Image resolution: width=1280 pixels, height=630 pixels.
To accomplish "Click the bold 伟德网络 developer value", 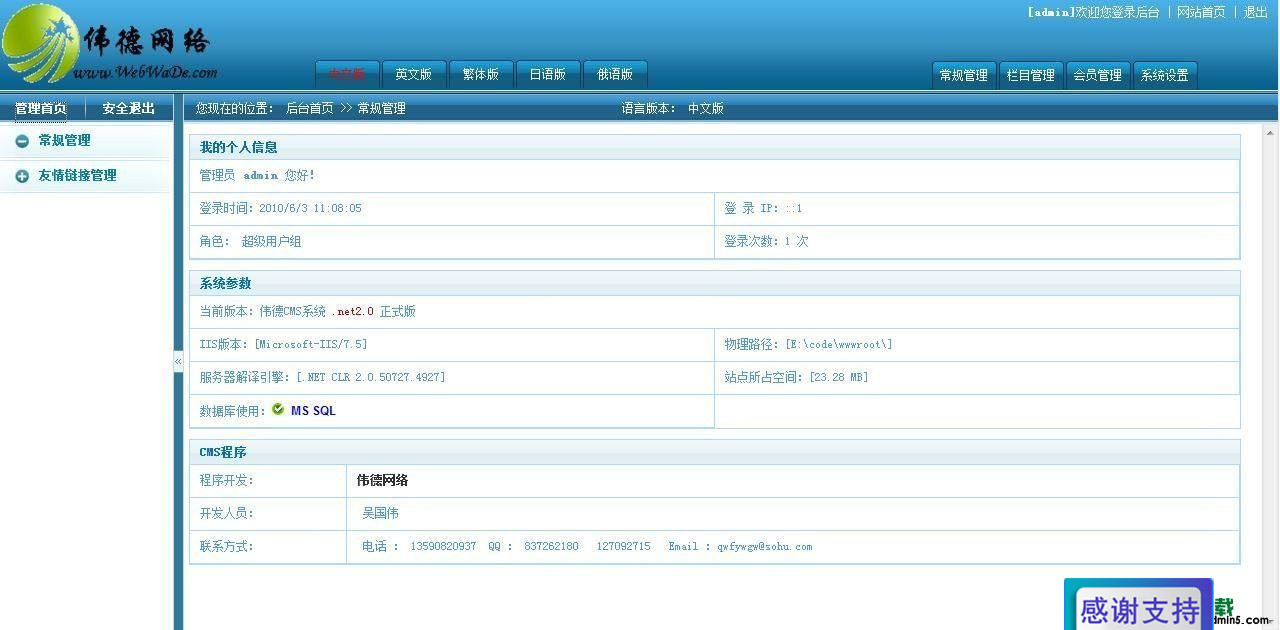I will pyautogui.click(x=382, y=481).
